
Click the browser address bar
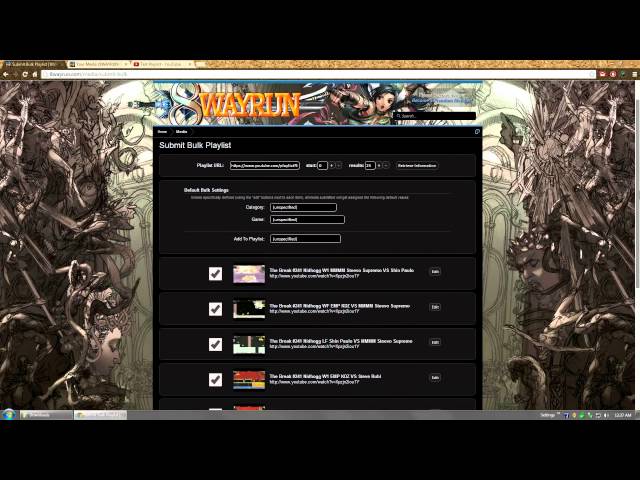(x=318, y=74)
